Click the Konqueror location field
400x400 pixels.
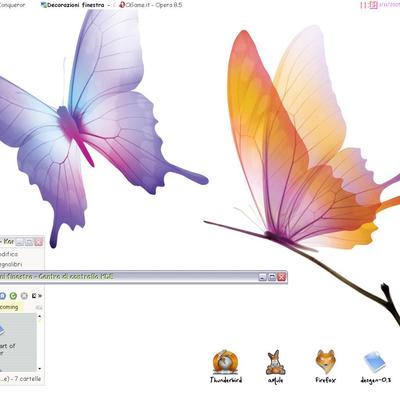(11, 307)
